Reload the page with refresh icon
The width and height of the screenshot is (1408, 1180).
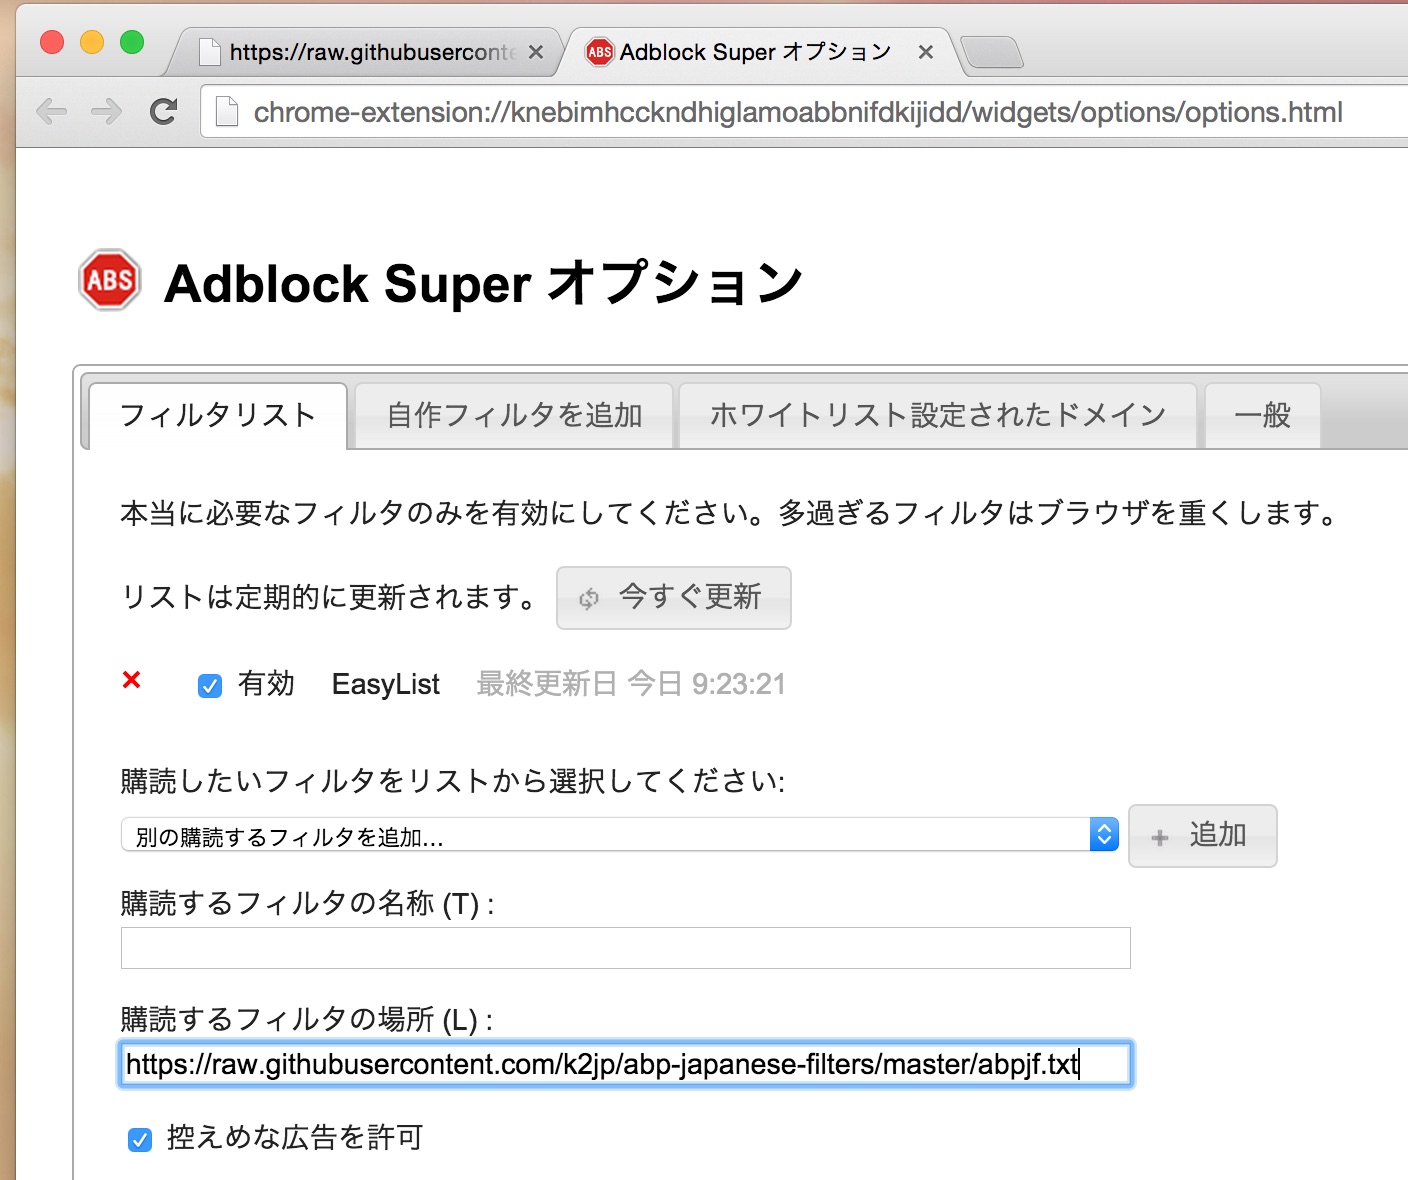[163, 111]
